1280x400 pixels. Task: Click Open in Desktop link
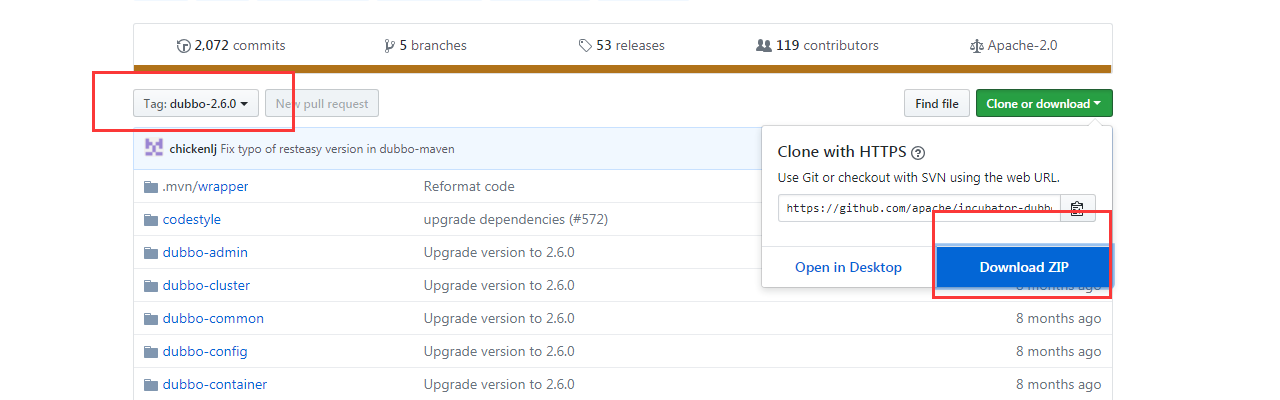848,267
